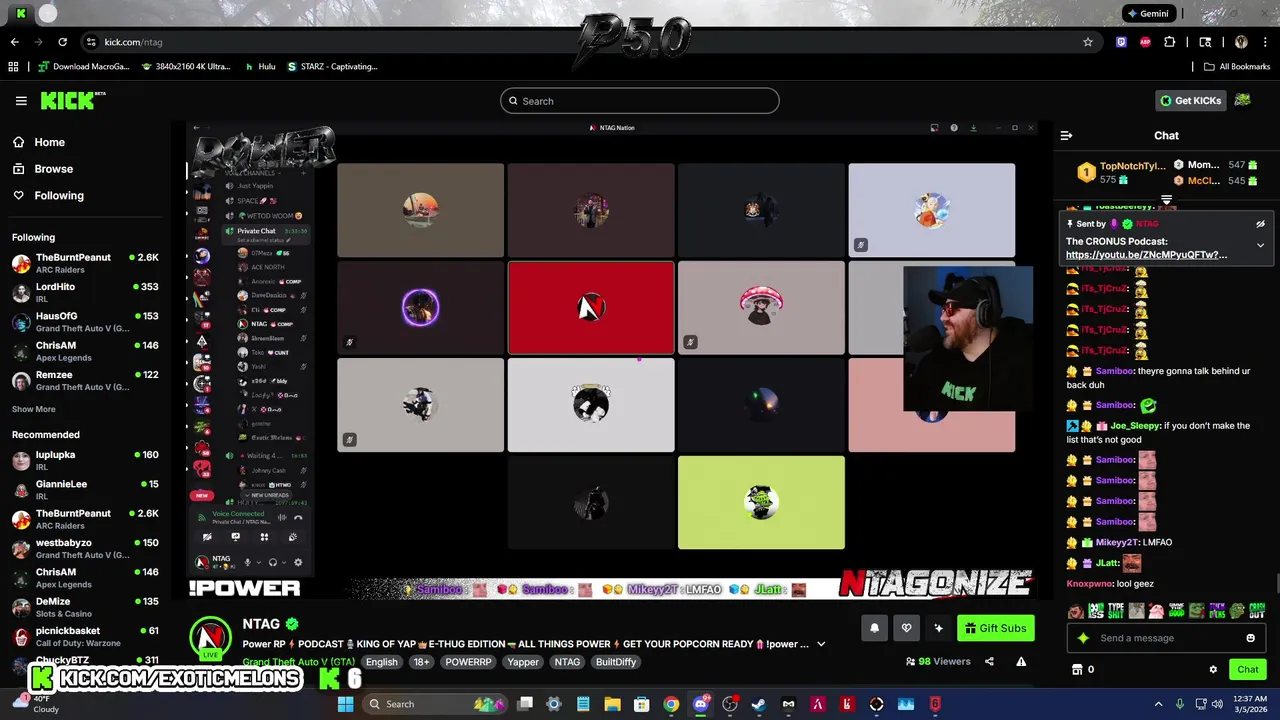The image size is (1280, 720).
Task: Click the Kick search field
Action: pos(640,101)
